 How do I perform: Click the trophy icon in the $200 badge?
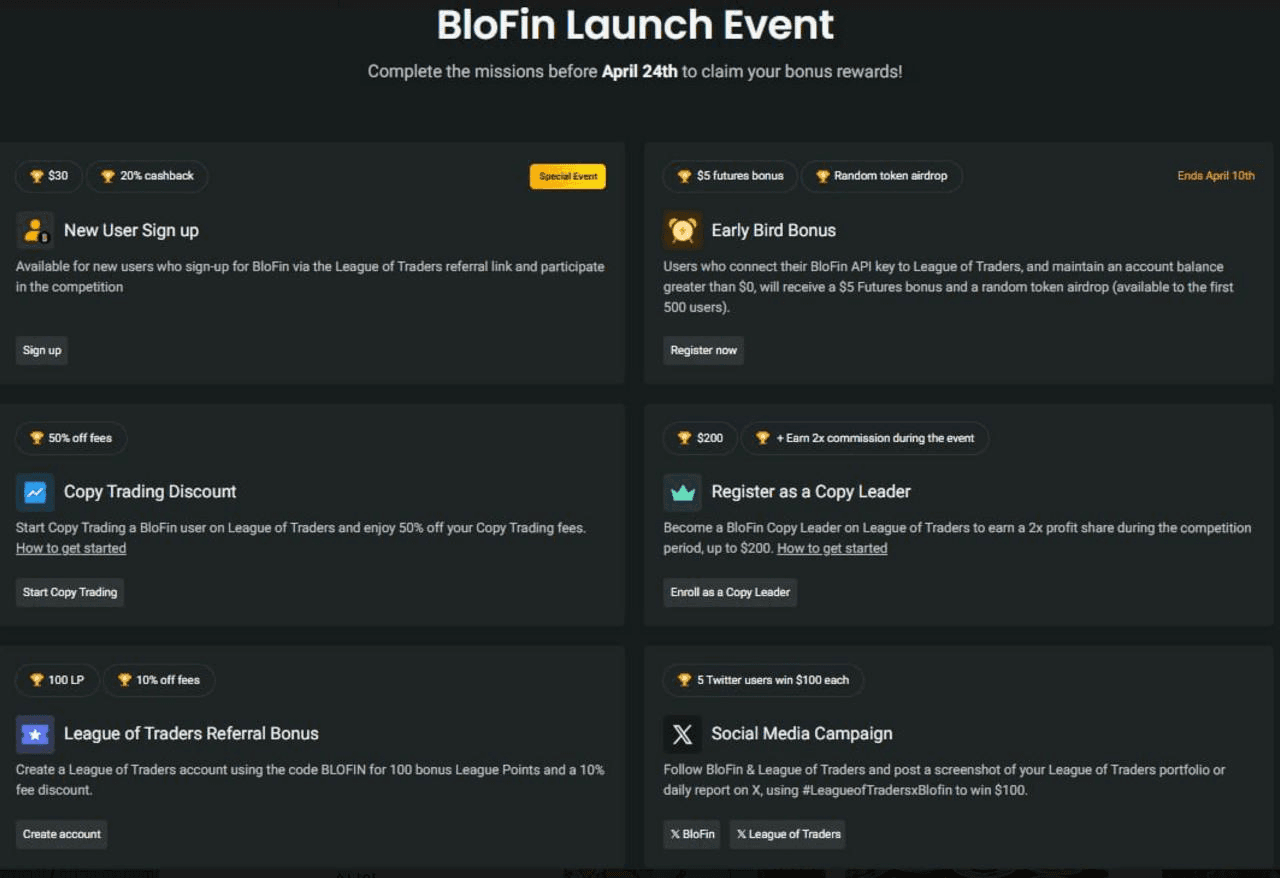685,438
